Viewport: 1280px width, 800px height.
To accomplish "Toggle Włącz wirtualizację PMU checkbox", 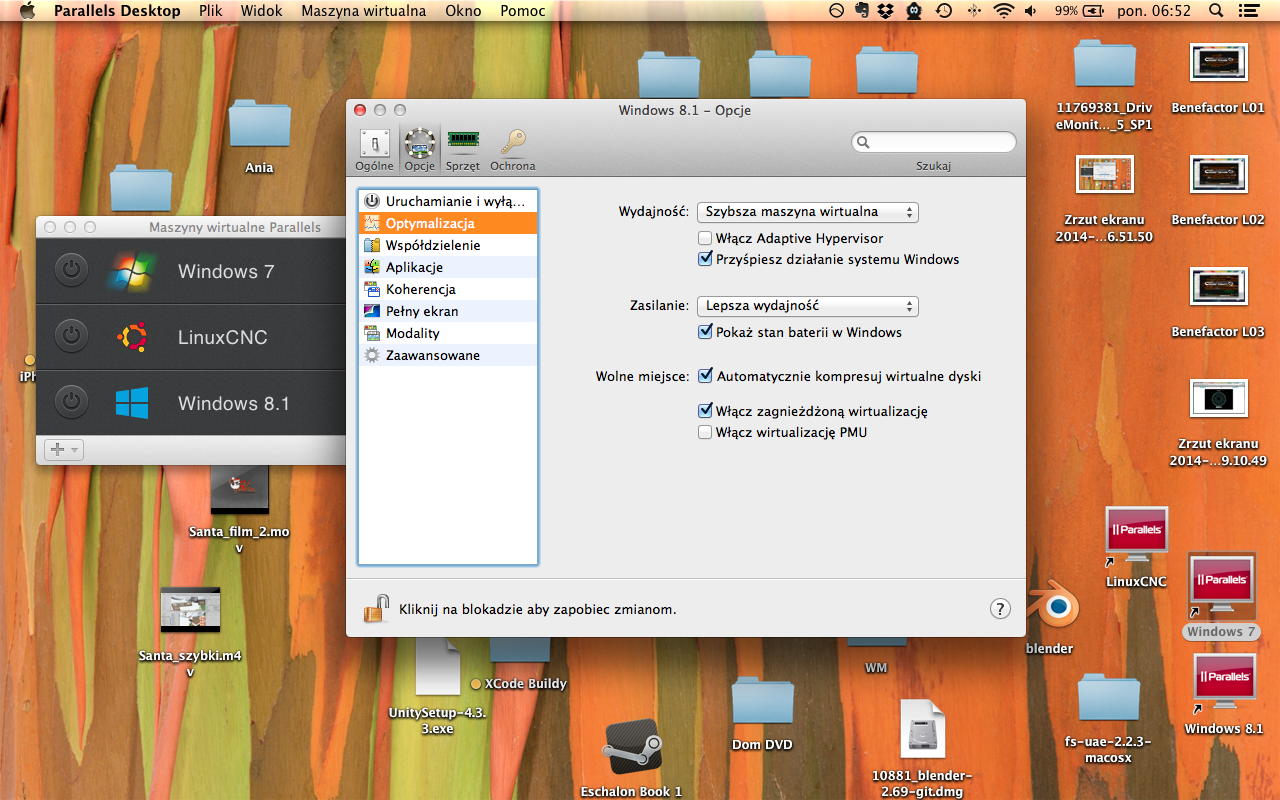I will pos(705,432).
